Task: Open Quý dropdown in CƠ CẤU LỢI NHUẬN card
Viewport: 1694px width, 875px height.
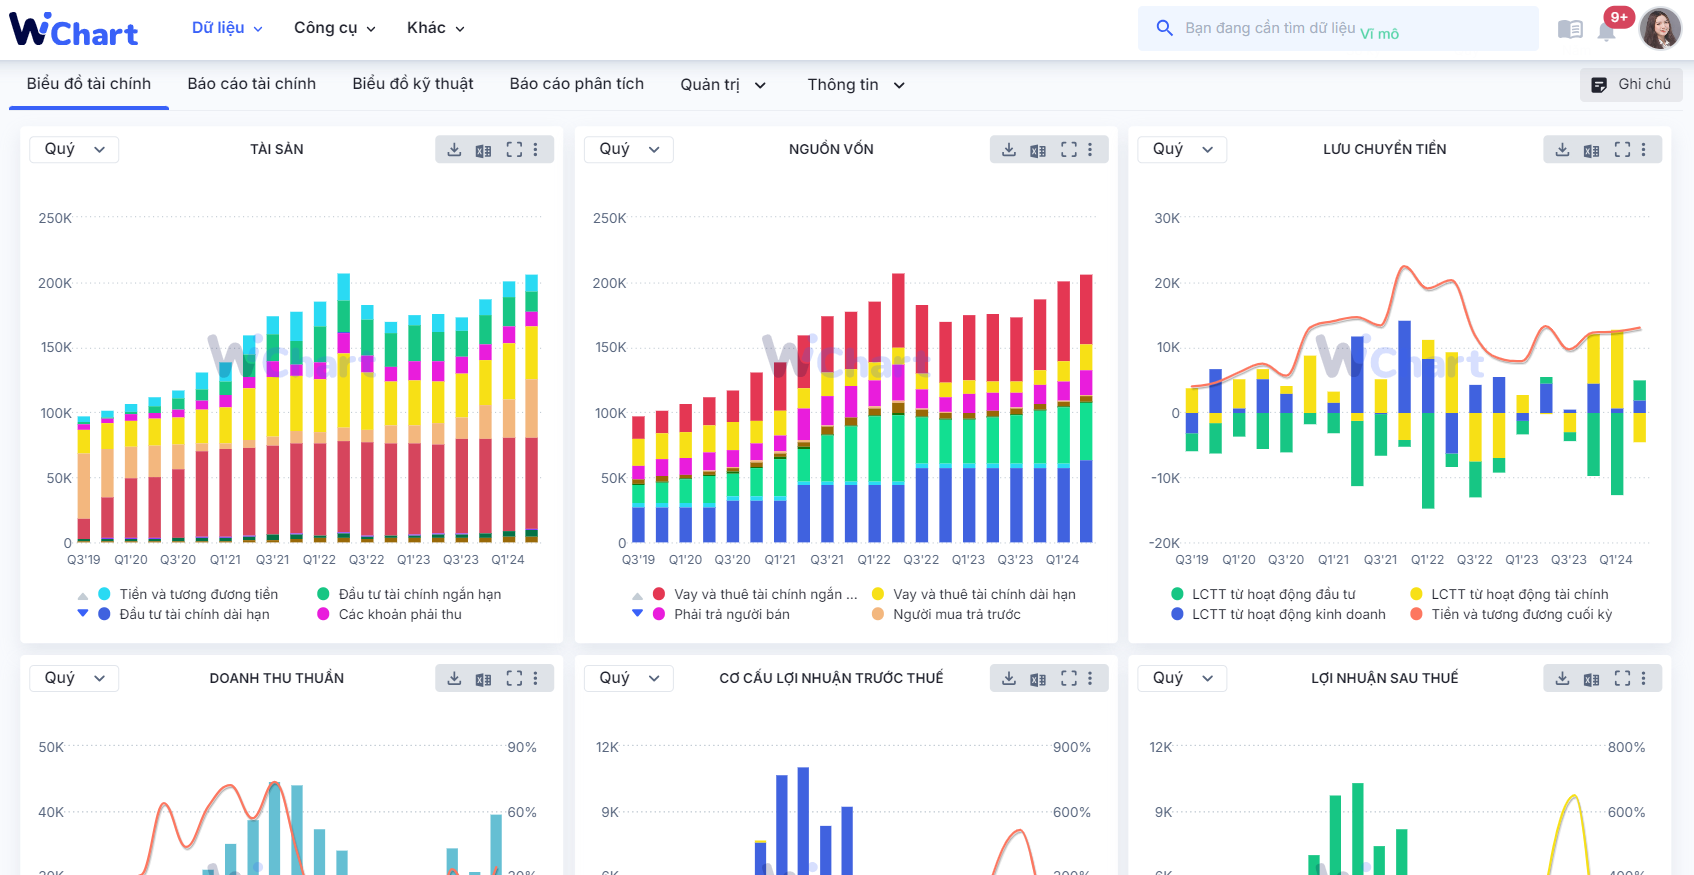Action: [629, 678]
